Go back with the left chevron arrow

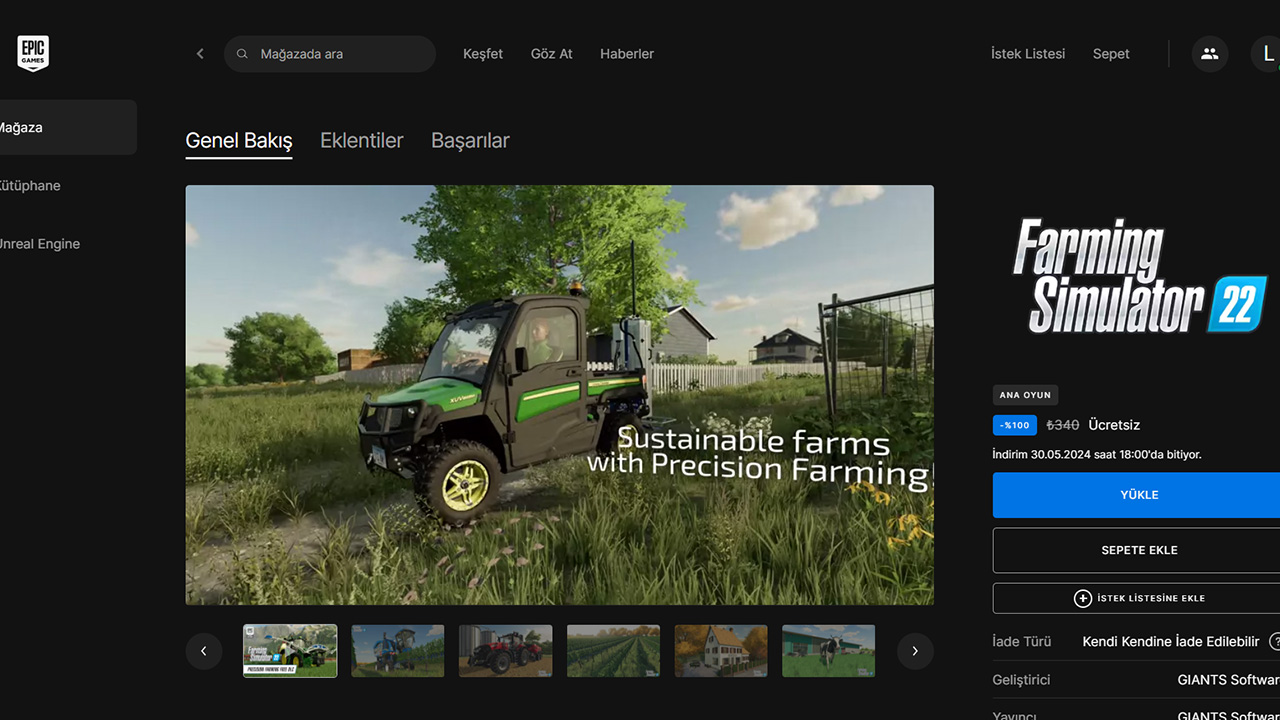click(x=200, y=54)
